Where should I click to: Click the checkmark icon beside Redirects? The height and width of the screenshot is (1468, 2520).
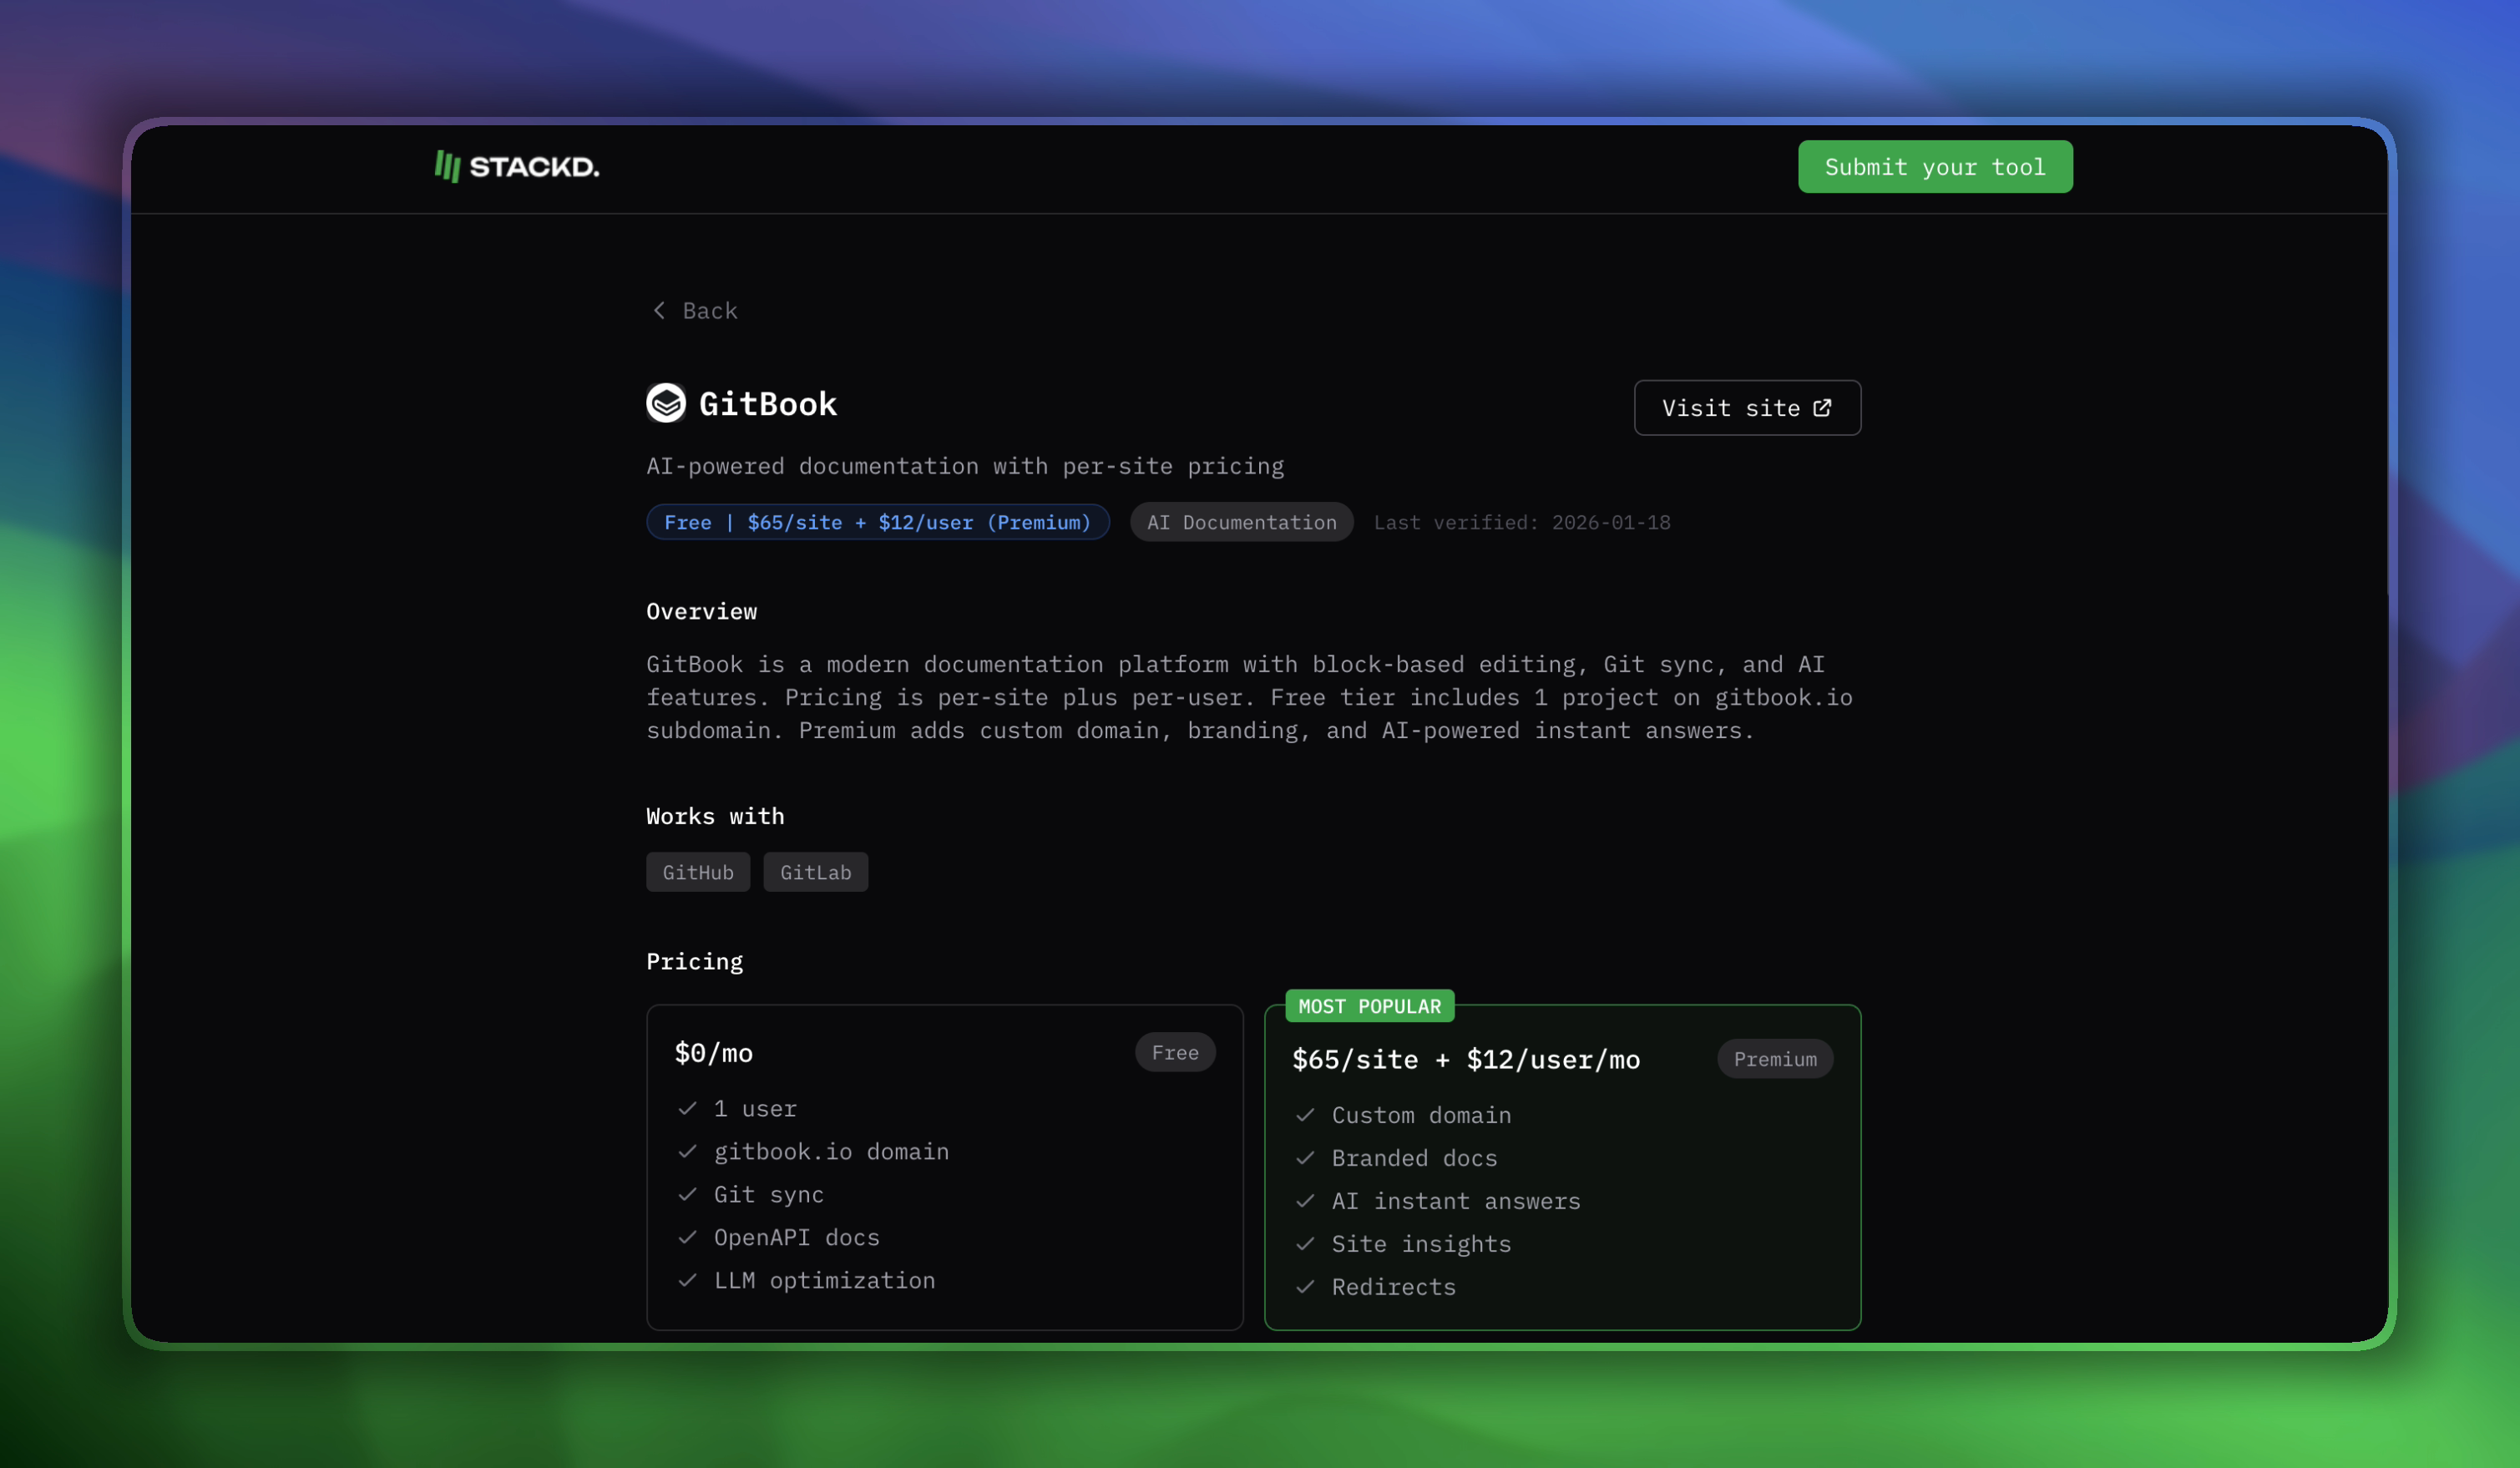pyautogui.click(x=1305, y=1287)
